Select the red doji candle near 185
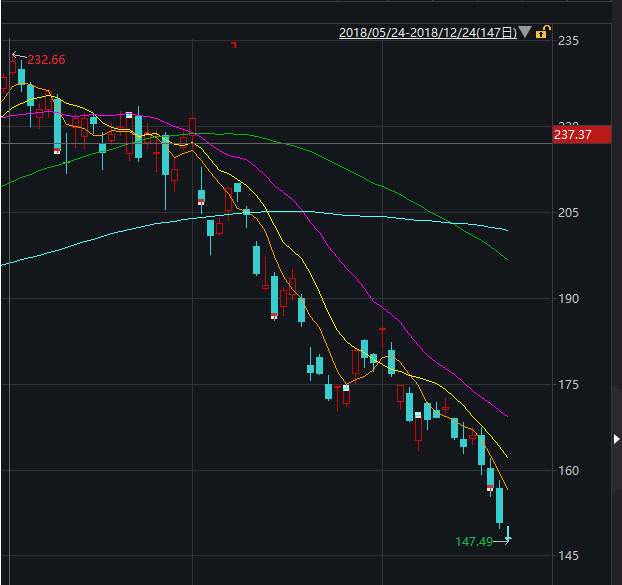The height and width of the screenshot is (585, 622). click(x=382, y=337)
